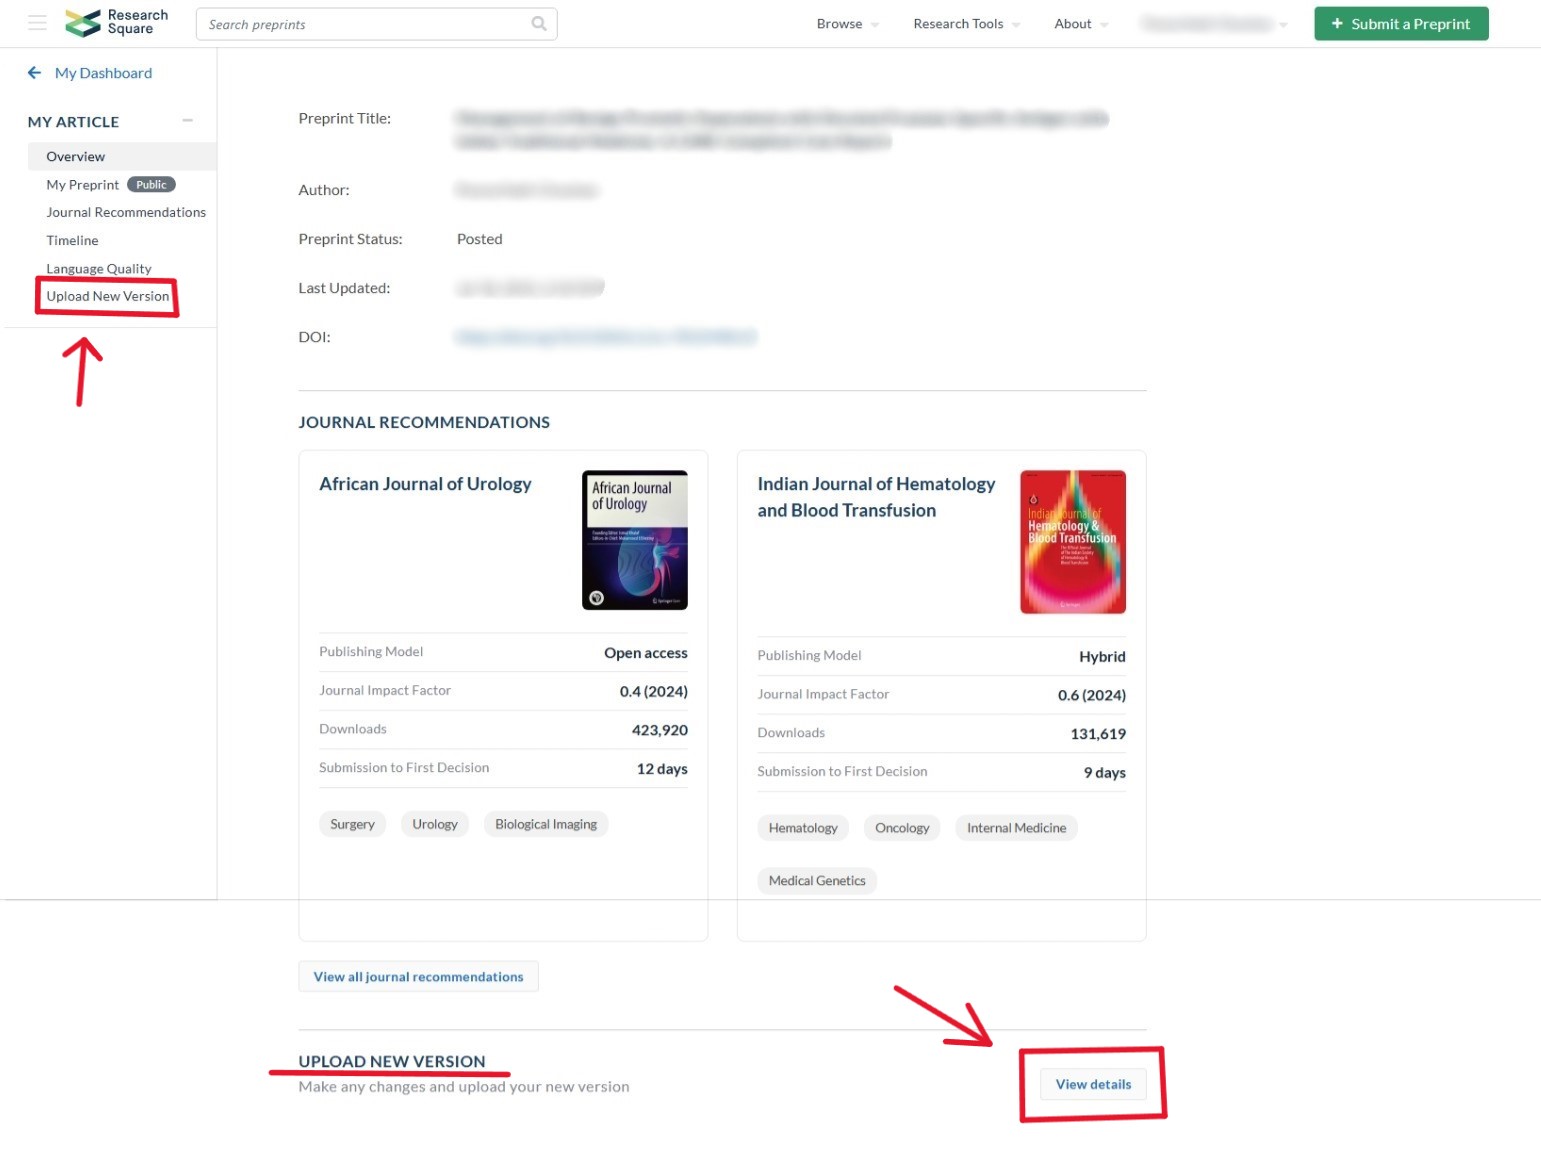Click the 12 days decision value
1541x1156 pixels.
662,769
